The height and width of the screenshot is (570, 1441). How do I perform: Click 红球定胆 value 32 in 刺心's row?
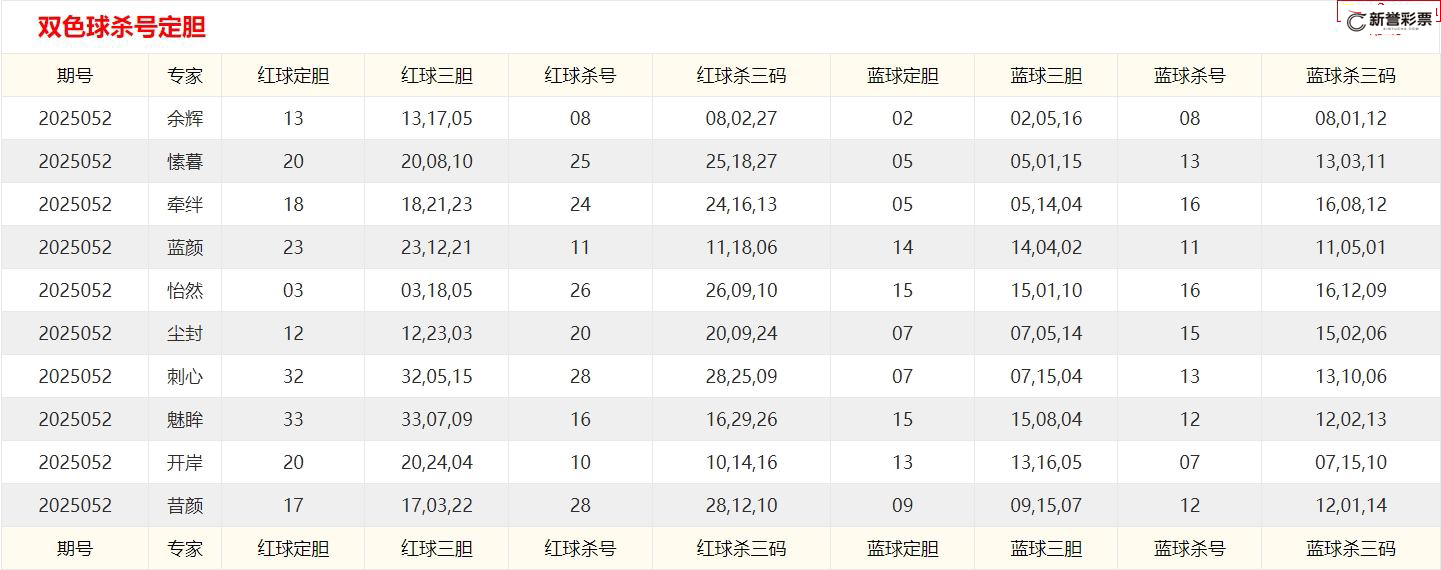pyautogui.click(x=293, y=376)
